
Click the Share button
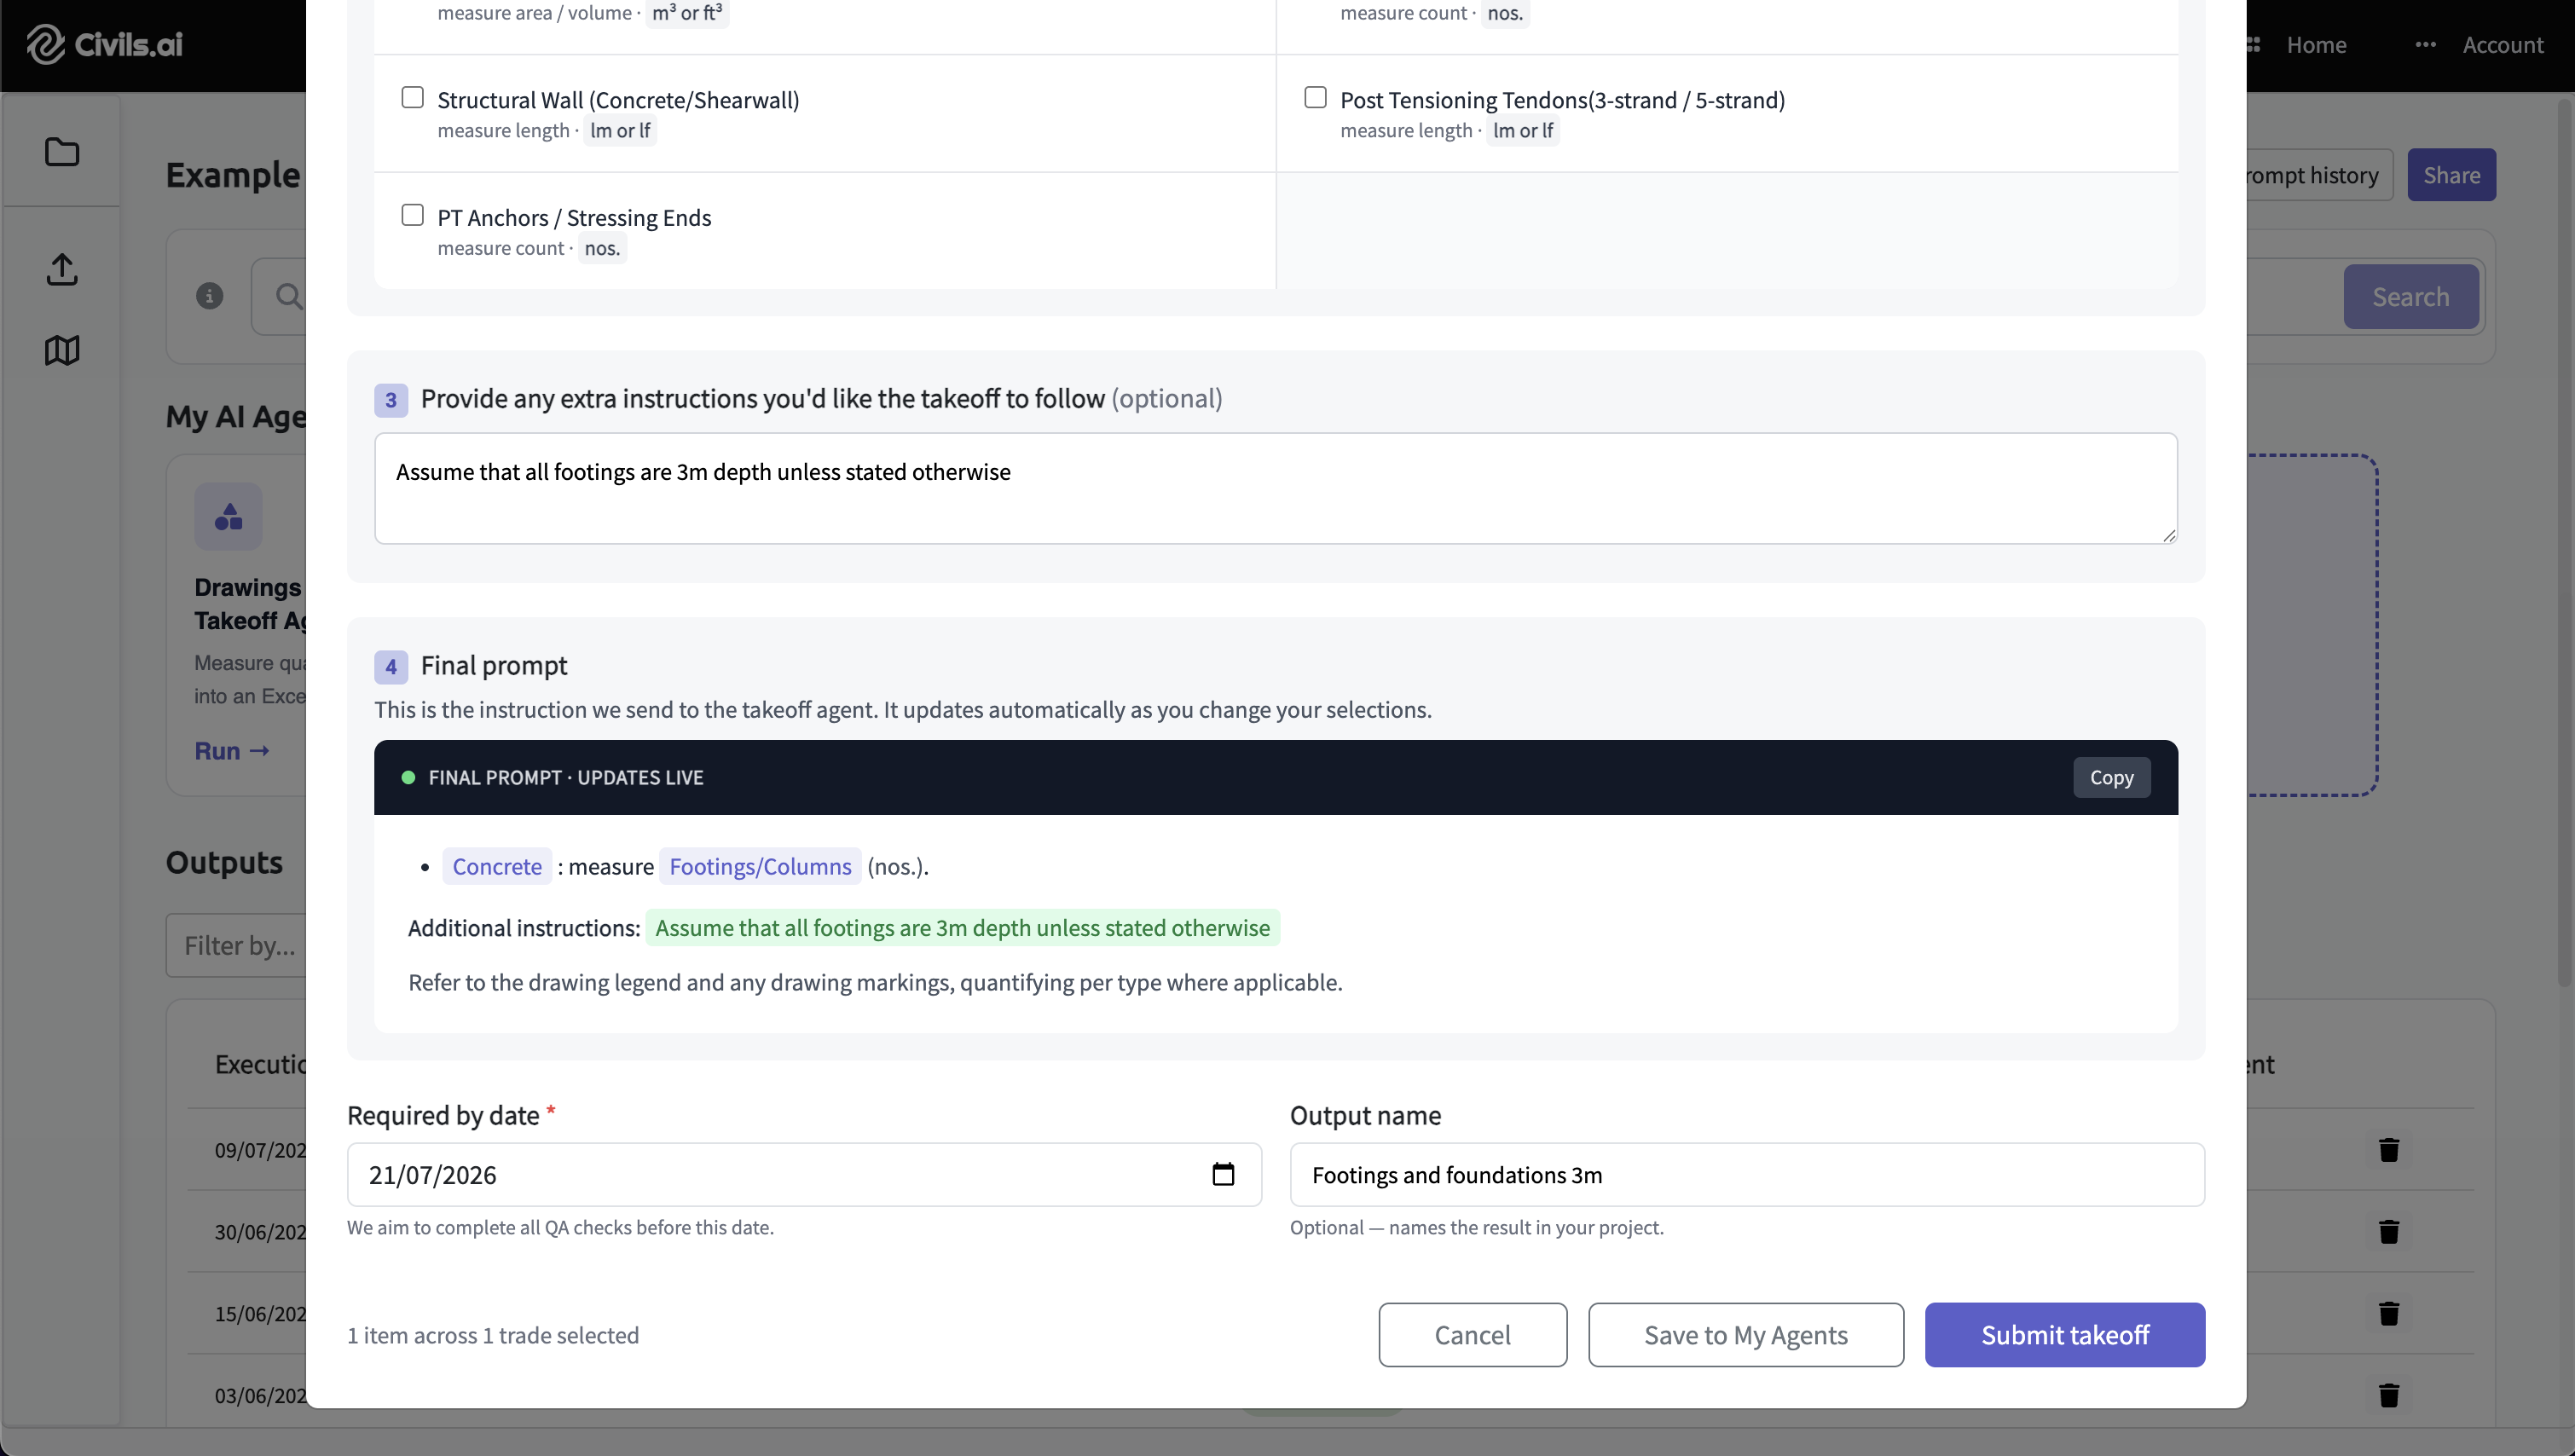(x=2451, y=175)
